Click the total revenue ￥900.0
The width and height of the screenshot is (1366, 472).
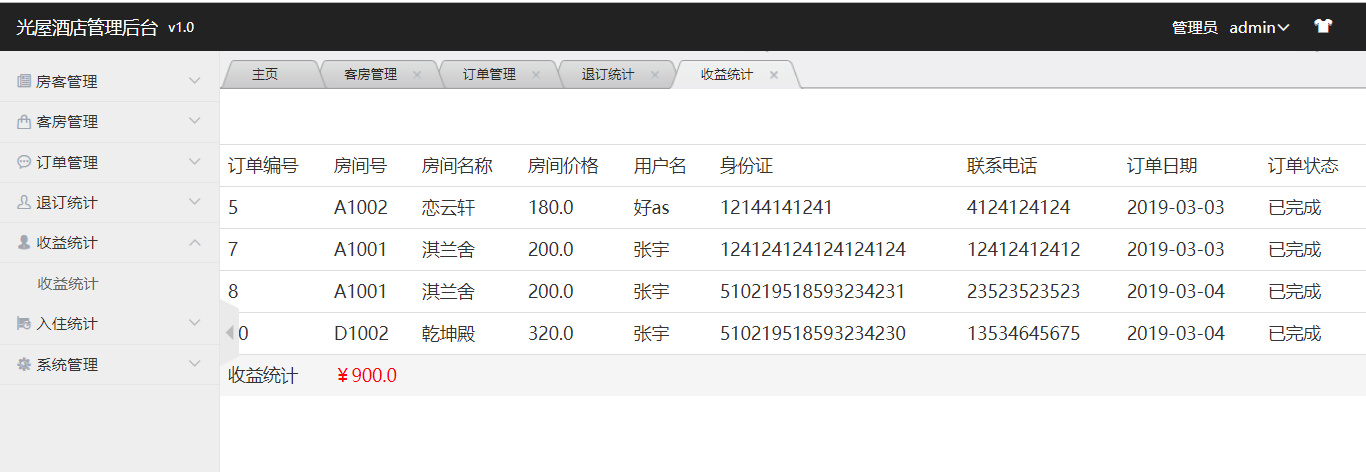(x=366, y=376)
